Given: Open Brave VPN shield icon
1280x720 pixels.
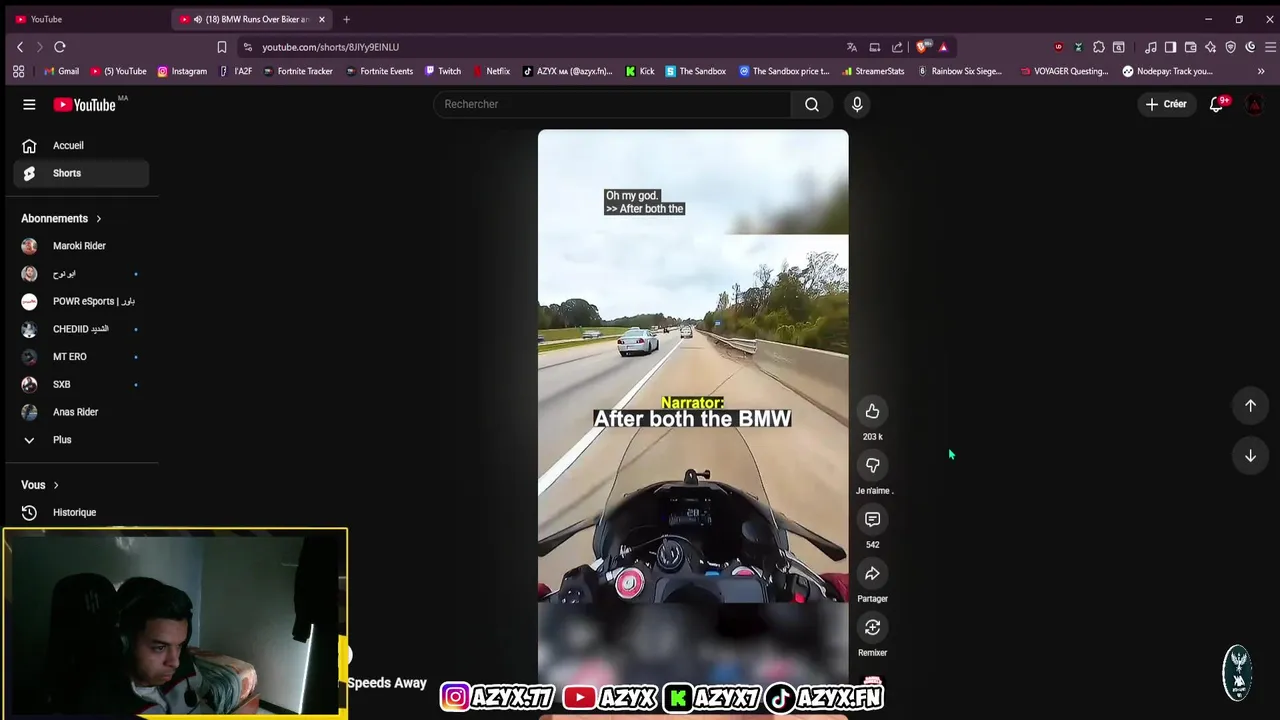Looking at the screenshot, I should (1231, 47).
